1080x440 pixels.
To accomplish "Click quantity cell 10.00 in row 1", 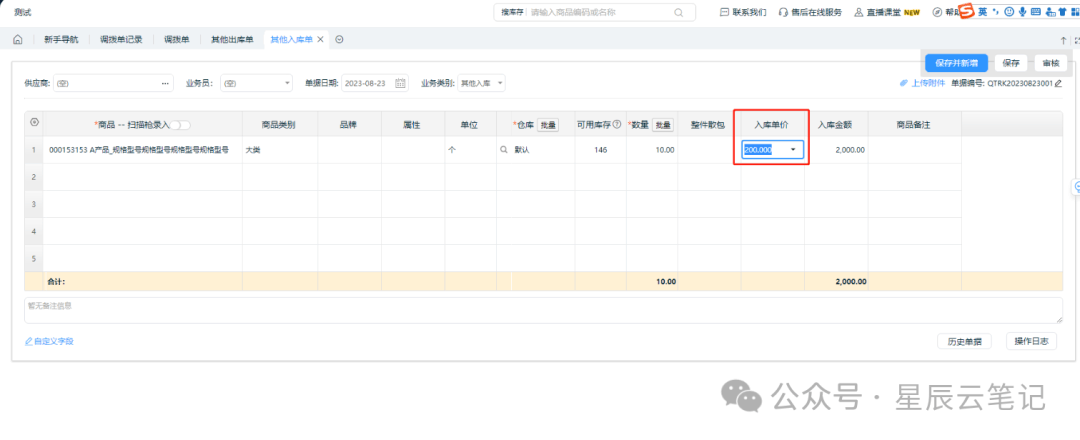I will pos(652,149).
